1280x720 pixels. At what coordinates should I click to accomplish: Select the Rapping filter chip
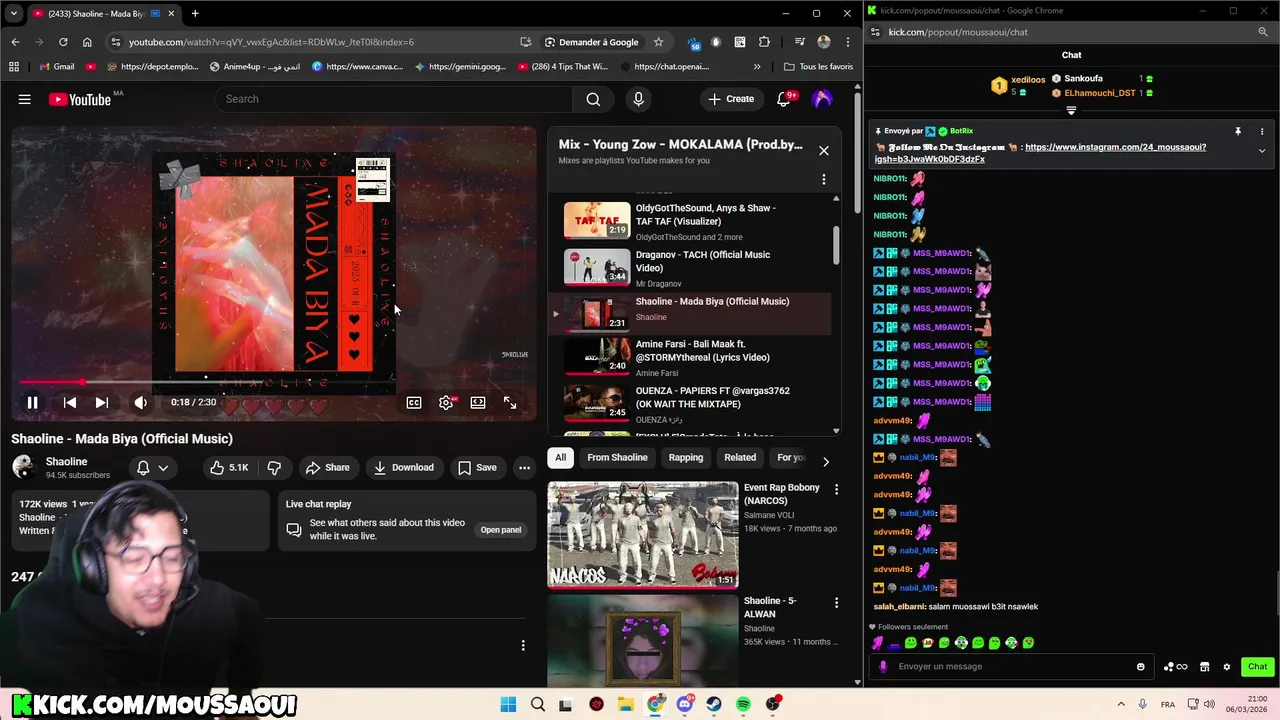pyautogui.click(x=686, y=457)
